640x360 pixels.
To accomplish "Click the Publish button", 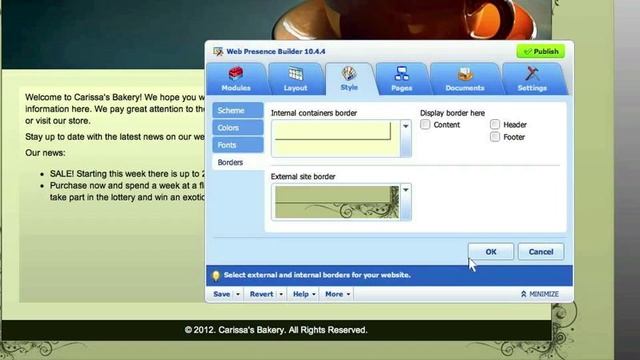I will point(541,51).
